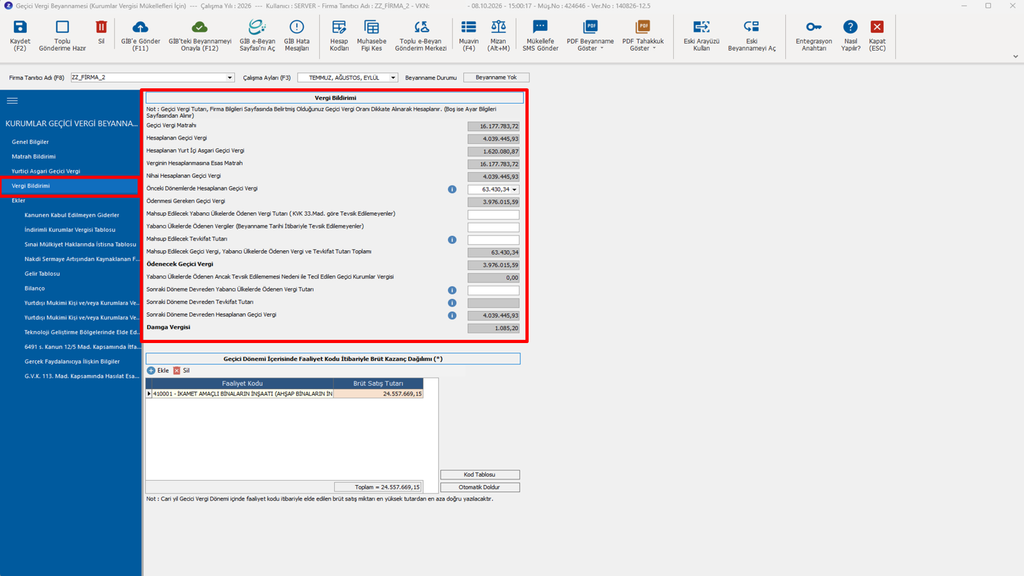Open Matrah Bildirimi section

tap(33, 157)
